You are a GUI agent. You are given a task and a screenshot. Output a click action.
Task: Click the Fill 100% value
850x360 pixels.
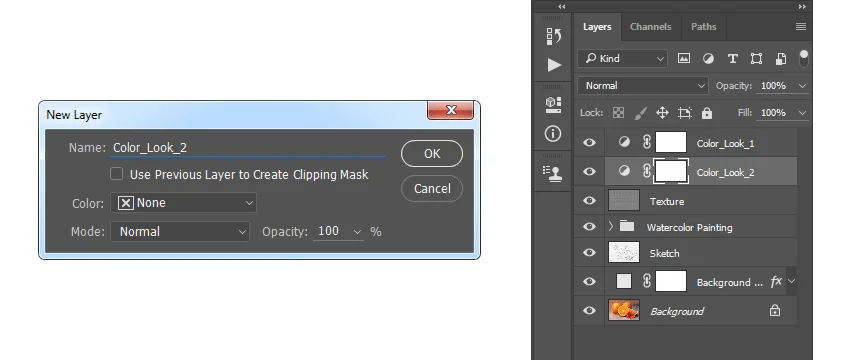pos(774,113)
